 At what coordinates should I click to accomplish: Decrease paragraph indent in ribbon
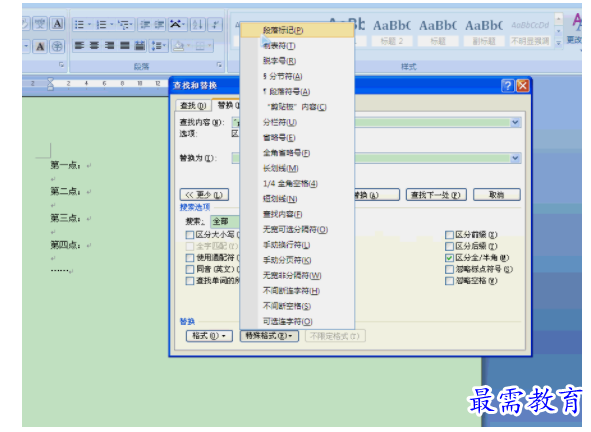point(145,25)
